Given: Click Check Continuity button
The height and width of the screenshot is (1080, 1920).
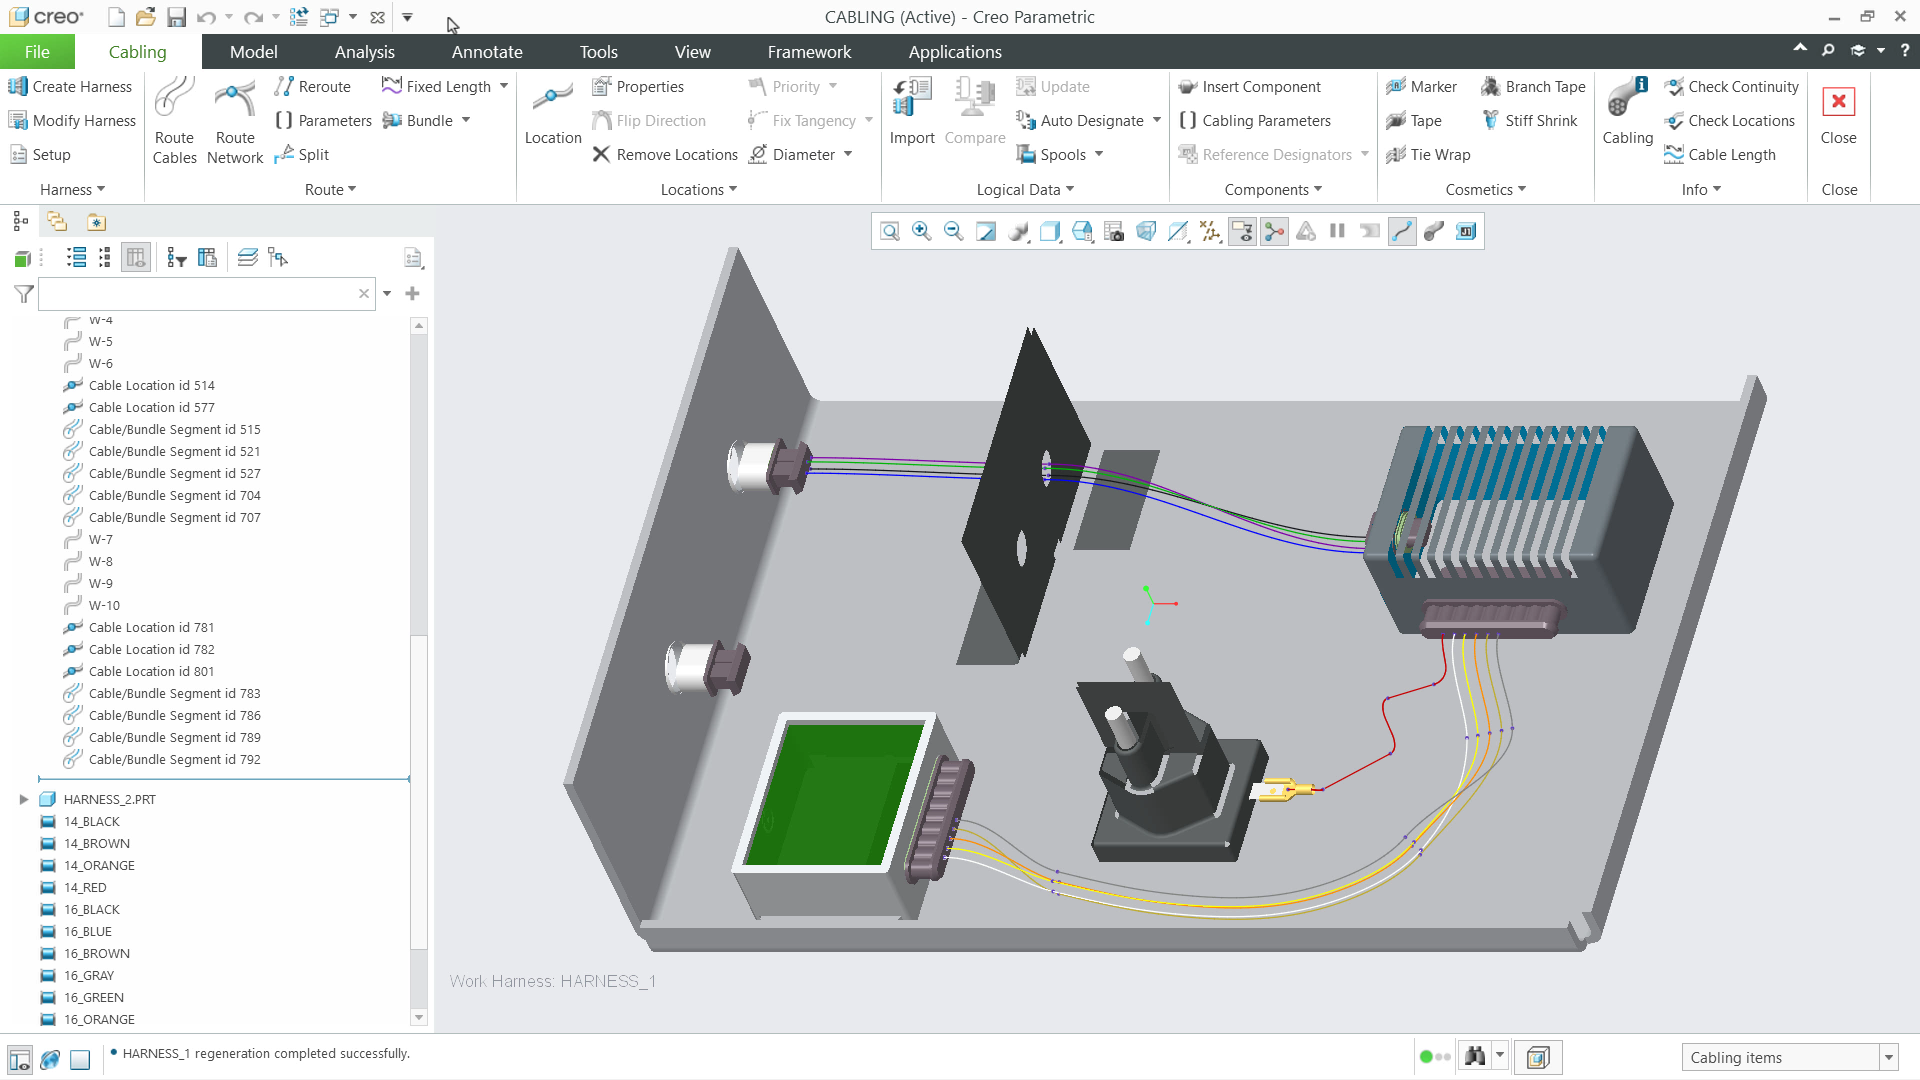Looking at the screenshot, I should pyautogui.click(x=1731, y=87).
